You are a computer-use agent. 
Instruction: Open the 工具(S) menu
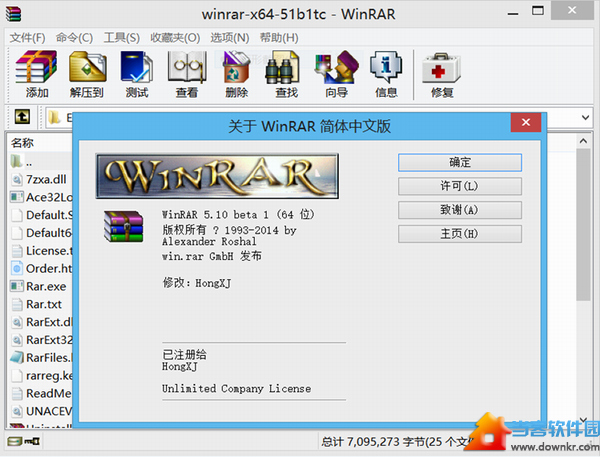[121, 38]
